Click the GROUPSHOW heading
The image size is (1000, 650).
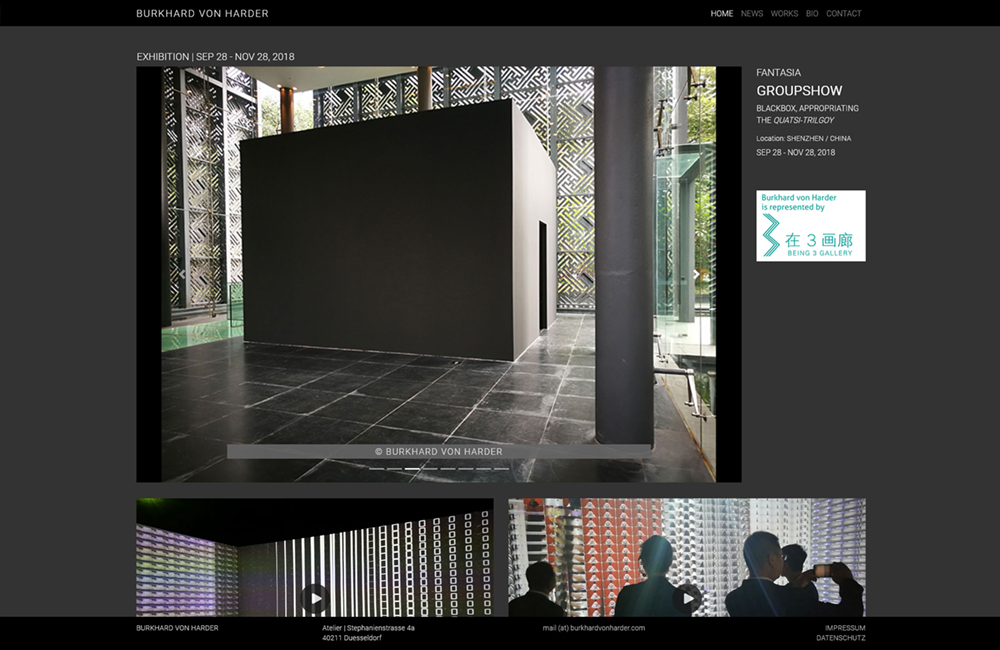[799, 91]
